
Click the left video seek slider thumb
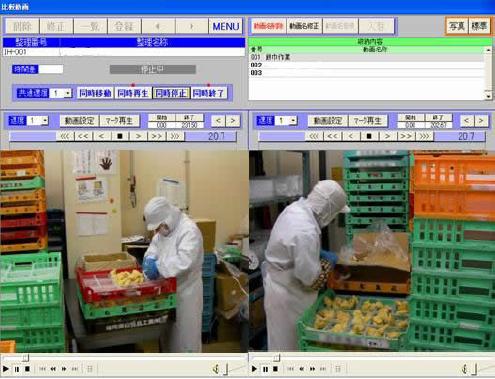click(x=25, y=358)
